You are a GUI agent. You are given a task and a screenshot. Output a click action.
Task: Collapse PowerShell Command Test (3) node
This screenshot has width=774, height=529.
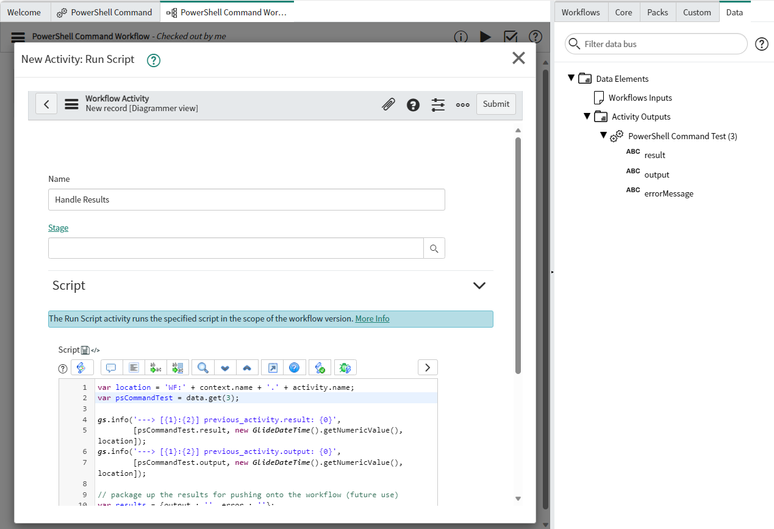click(x=603, y=135)
